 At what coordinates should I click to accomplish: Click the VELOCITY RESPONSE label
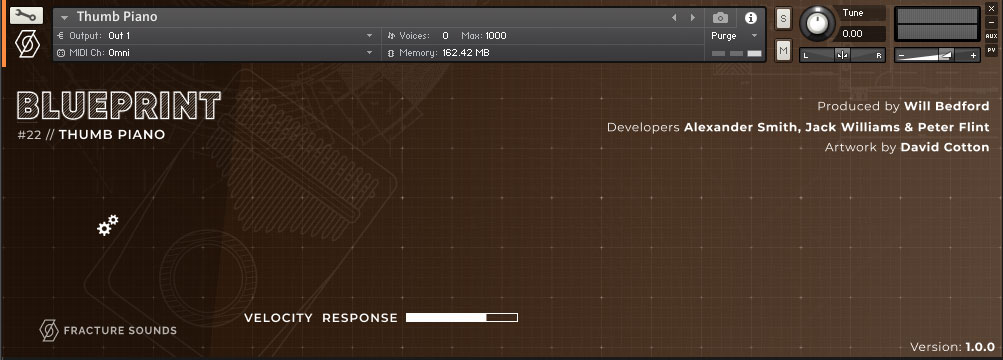click(320, 318)
